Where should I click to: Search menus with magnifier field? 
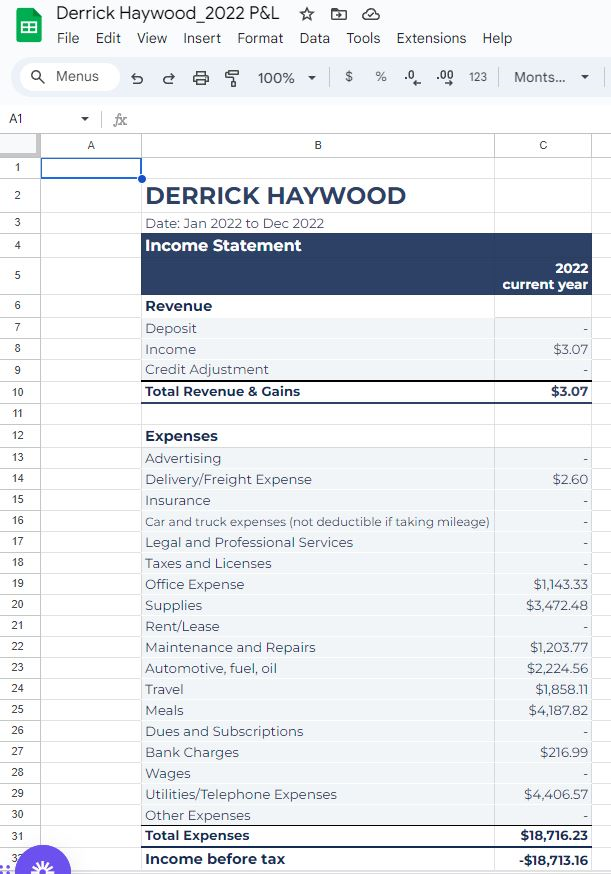pyautogui.click(x=69, y=77)
